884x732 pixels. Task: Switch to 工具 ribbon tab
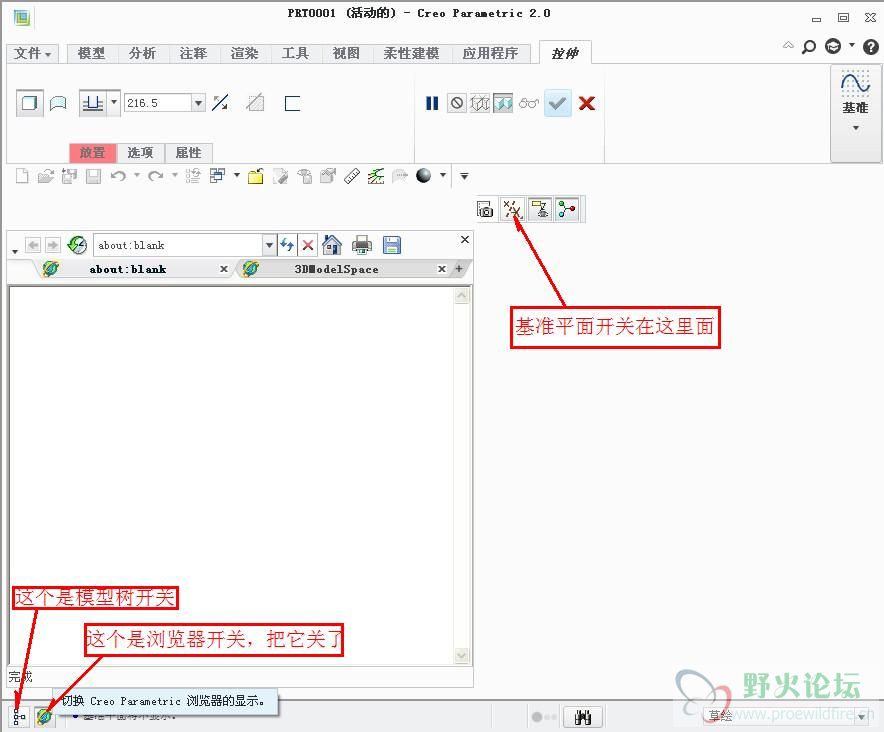pos(295,54)
